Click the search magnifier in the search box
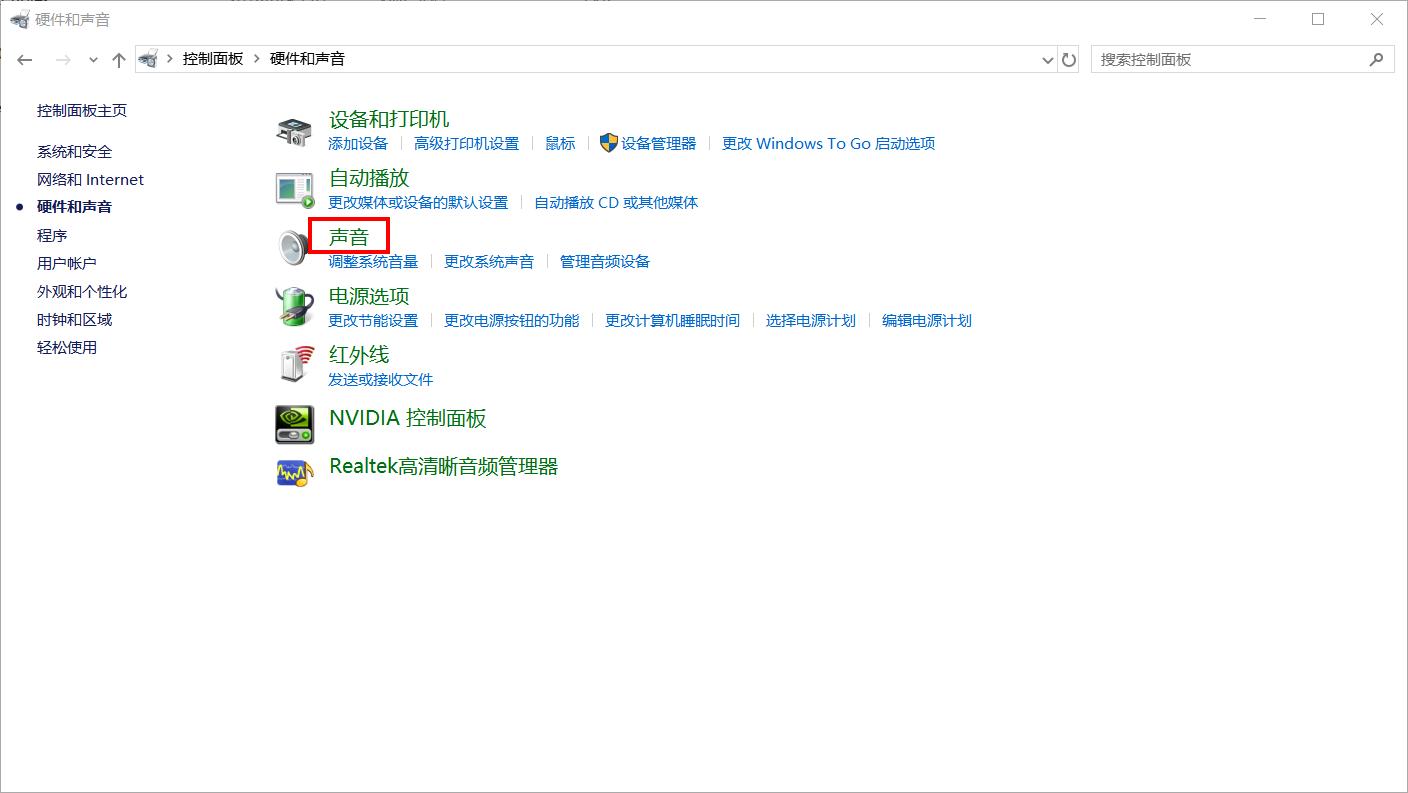The width and height of the screenshot is (1408, 793). tap(1377, 59)
